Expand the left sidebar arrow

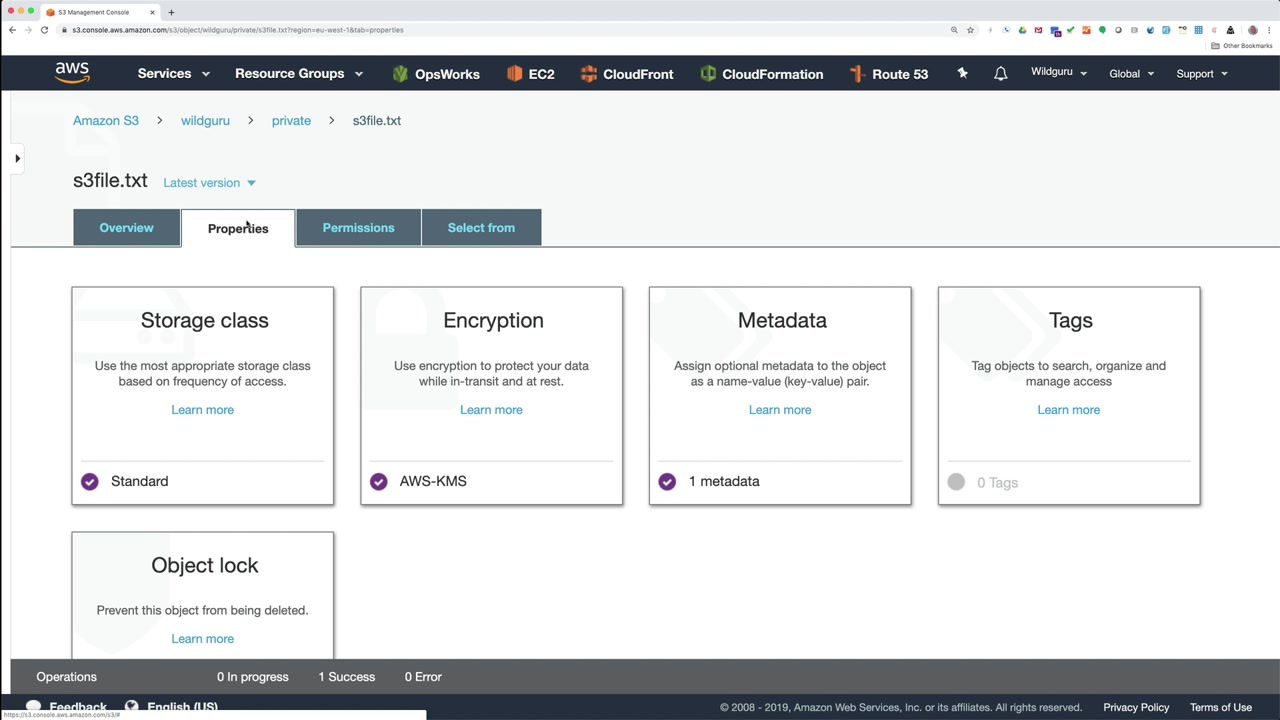click(17, 158)
